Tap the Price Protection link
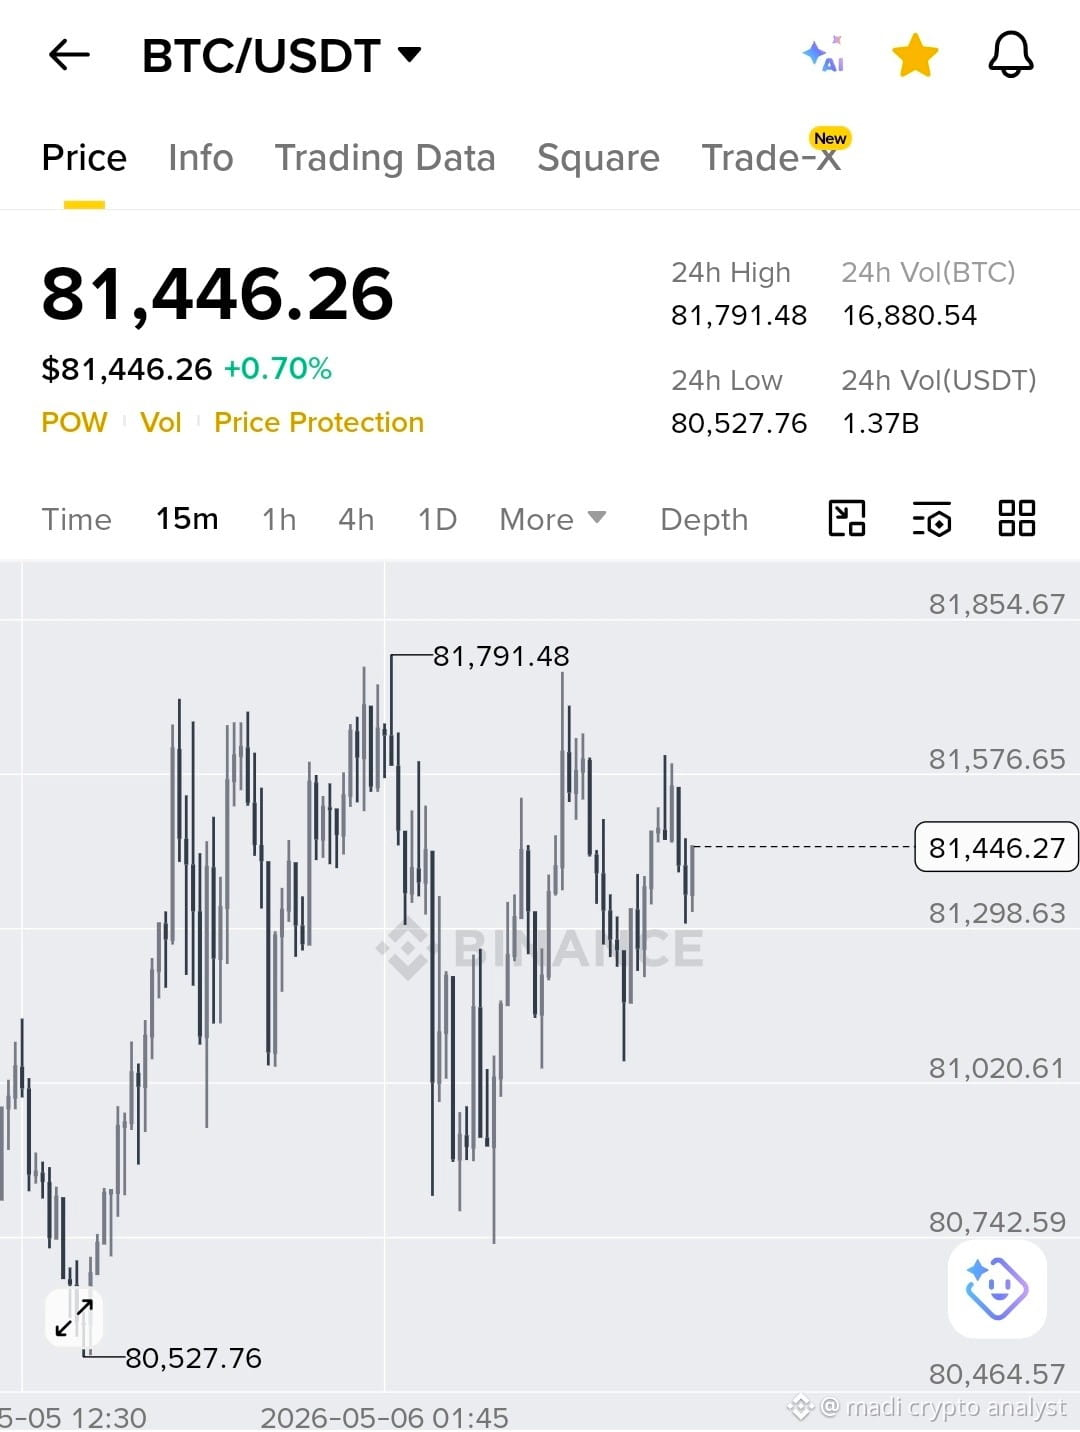Screen dimensions: 1080x1432 point(319,422)
